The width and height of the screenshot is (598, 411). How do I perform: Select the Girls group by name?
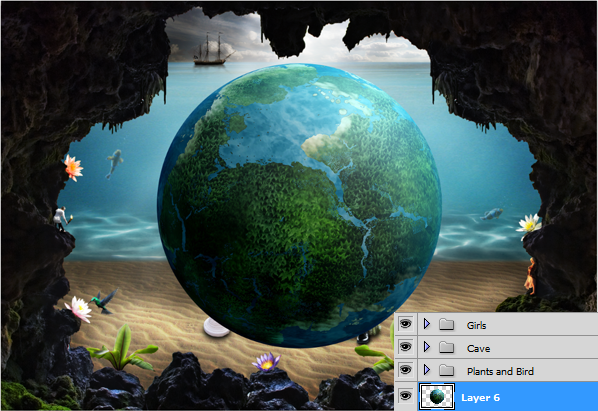(x=476, y=325)
